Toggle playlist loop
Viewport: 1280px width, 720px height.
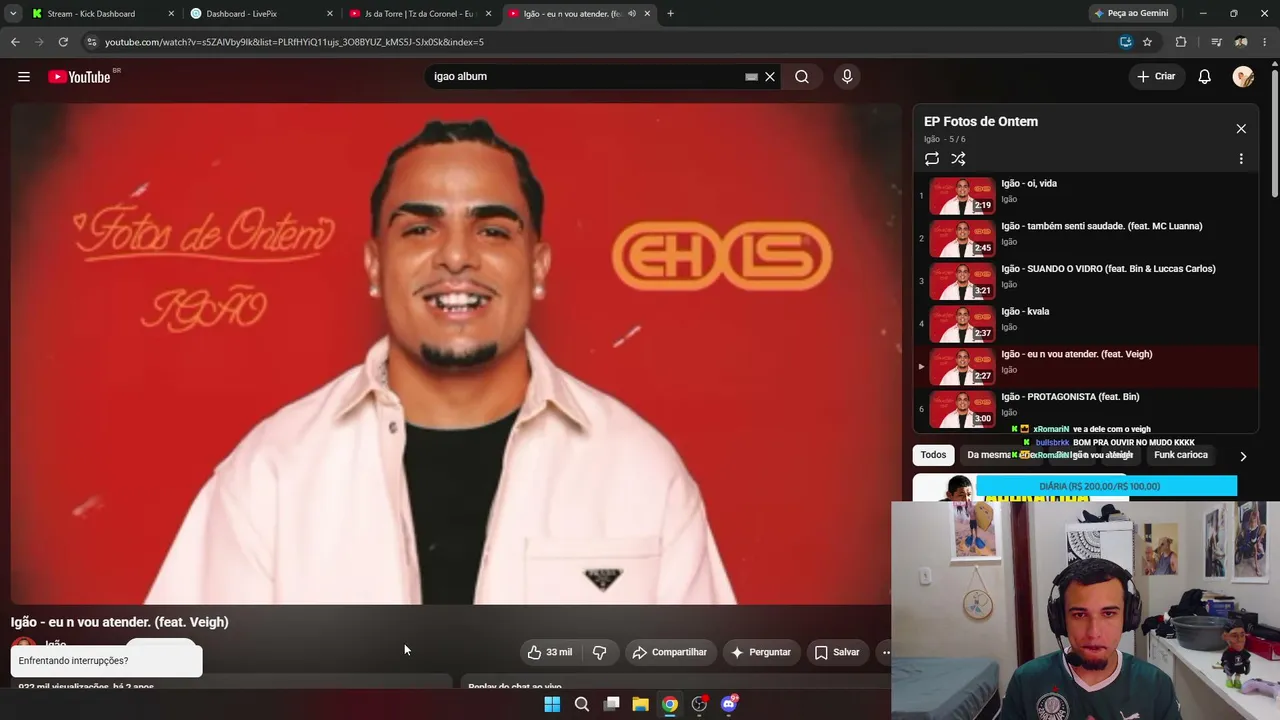(932, 159)
